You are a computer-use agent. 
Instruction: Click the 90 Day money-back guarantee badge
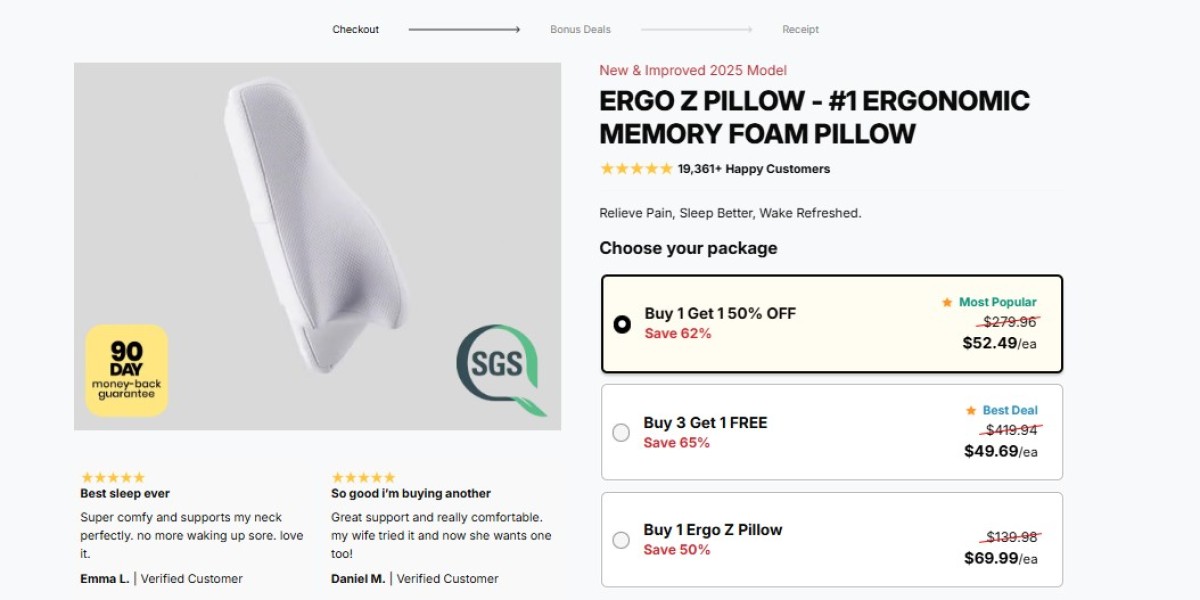click(x=127, y=370)
